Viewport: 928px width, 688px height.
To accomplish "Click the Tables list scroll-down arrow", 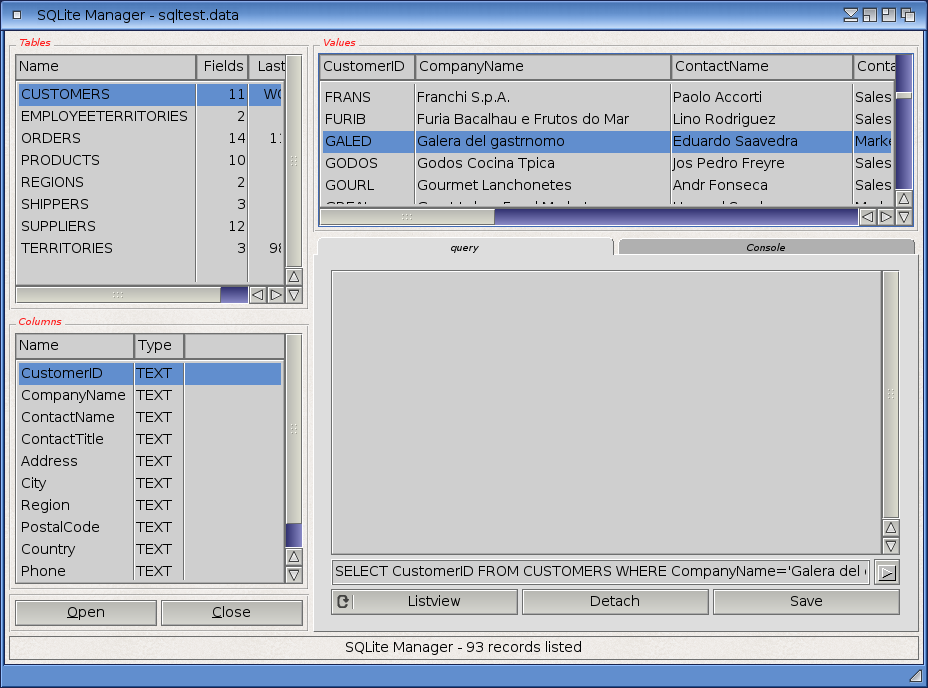I will 294,295.
